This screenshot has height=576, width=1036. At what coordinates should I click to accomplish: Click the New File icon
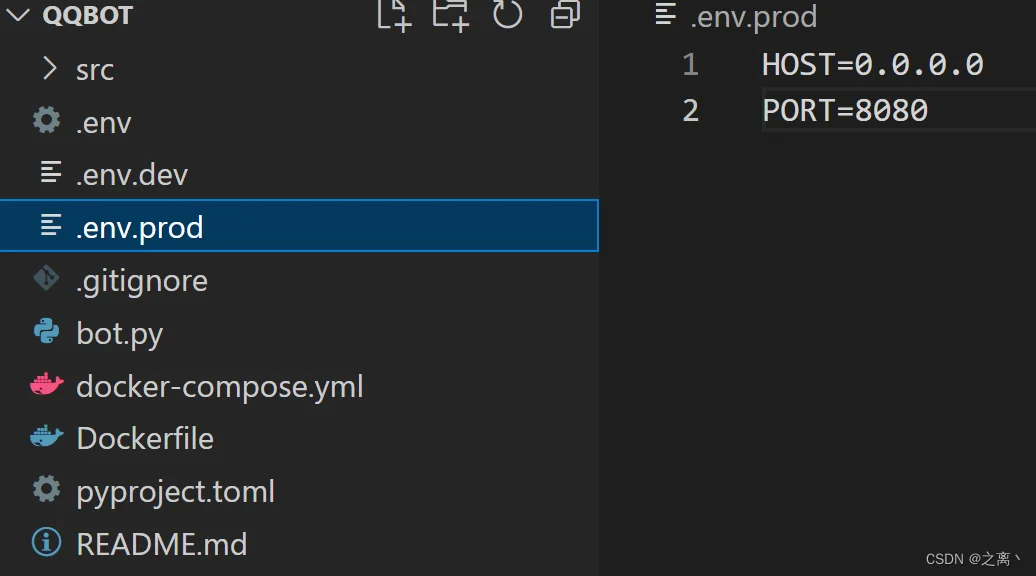(x=394, y=15)
